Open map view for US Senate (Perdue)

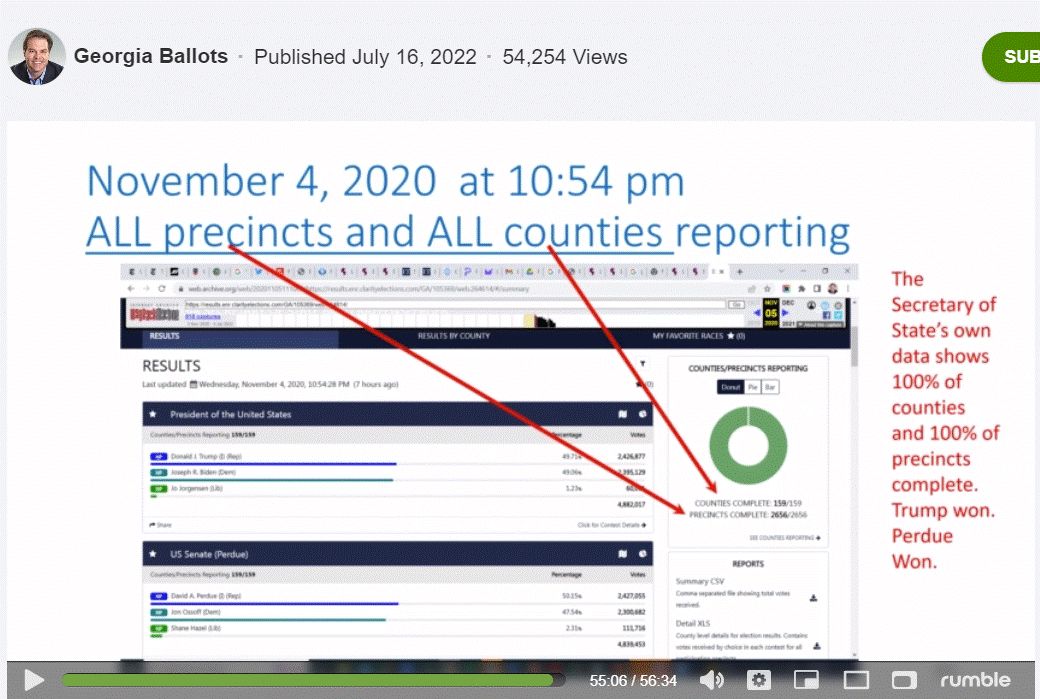(621, 553)
